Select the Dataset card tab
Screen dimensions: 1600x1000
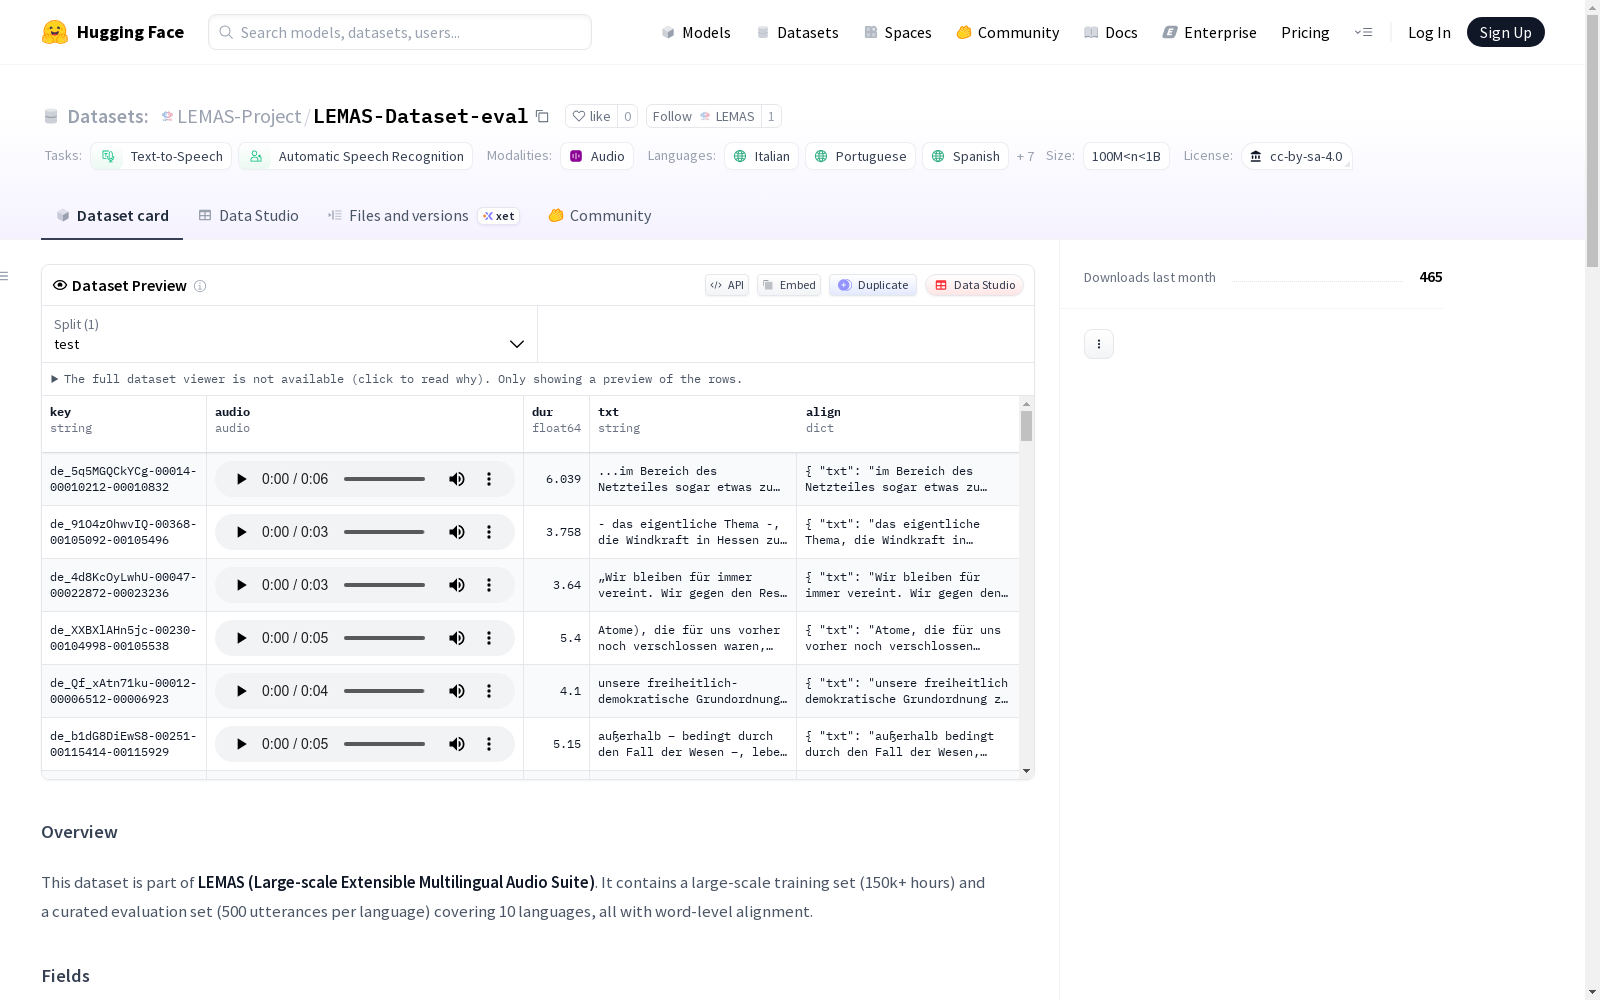coord(112,215)
